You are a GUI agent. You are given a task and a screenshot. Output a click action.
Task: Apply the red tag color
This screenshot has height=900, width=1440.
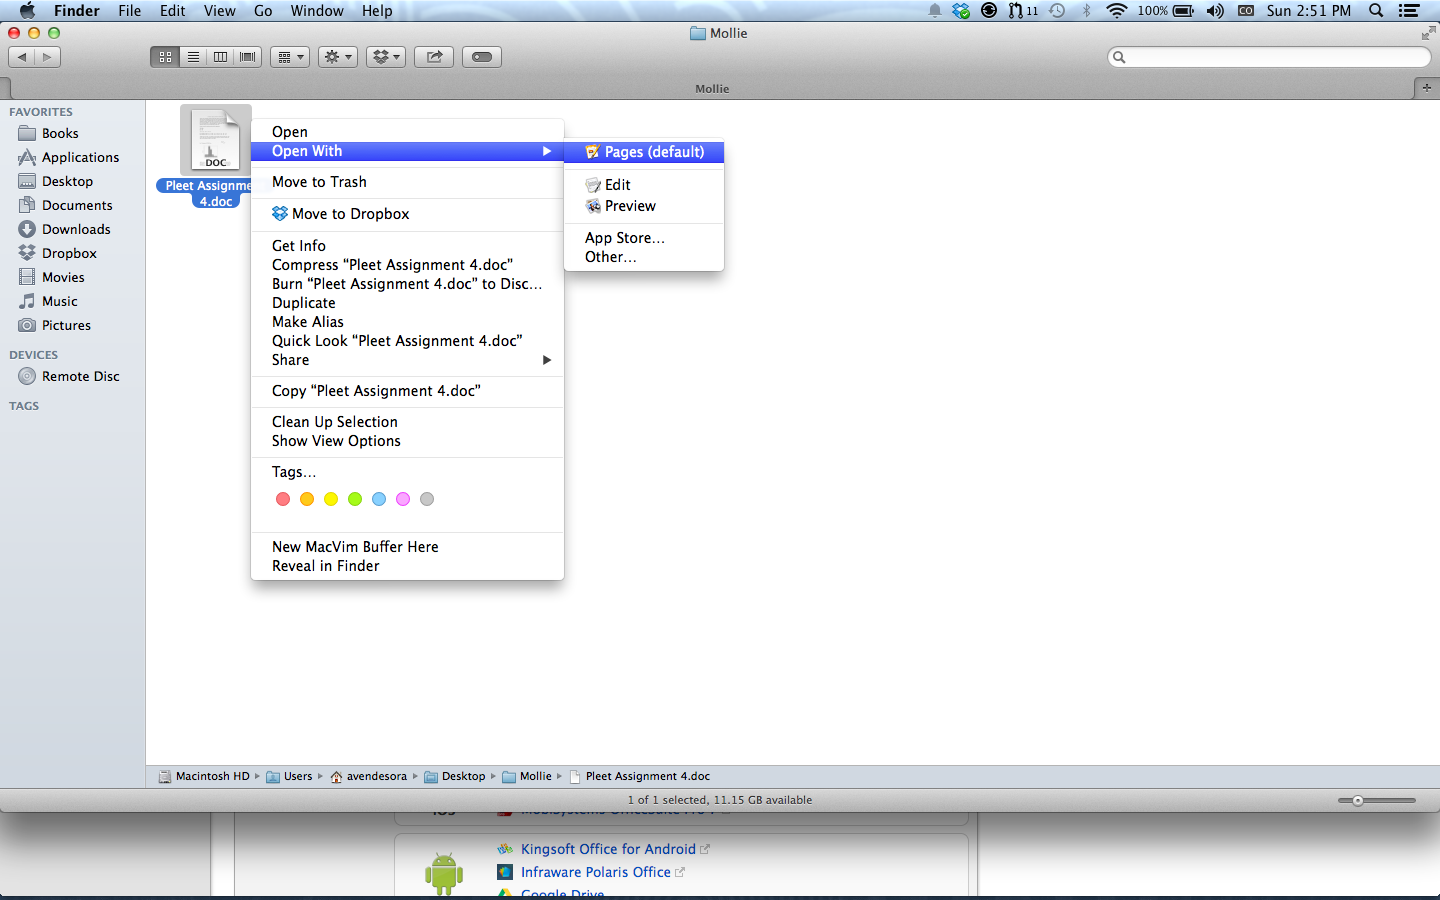(283, 499)
